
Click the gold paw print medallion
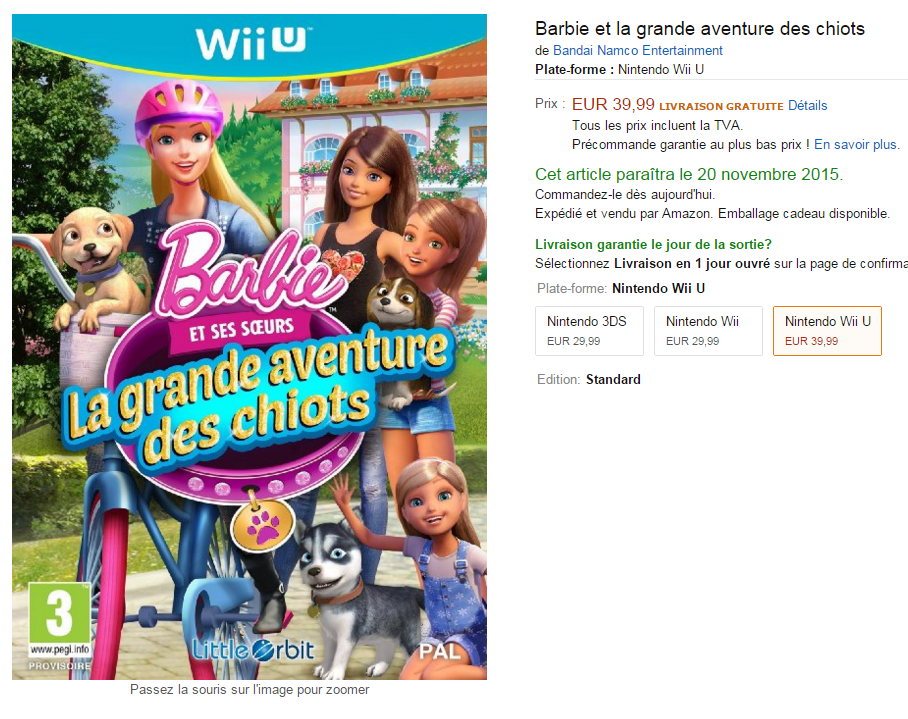click(x=263, y=526)
